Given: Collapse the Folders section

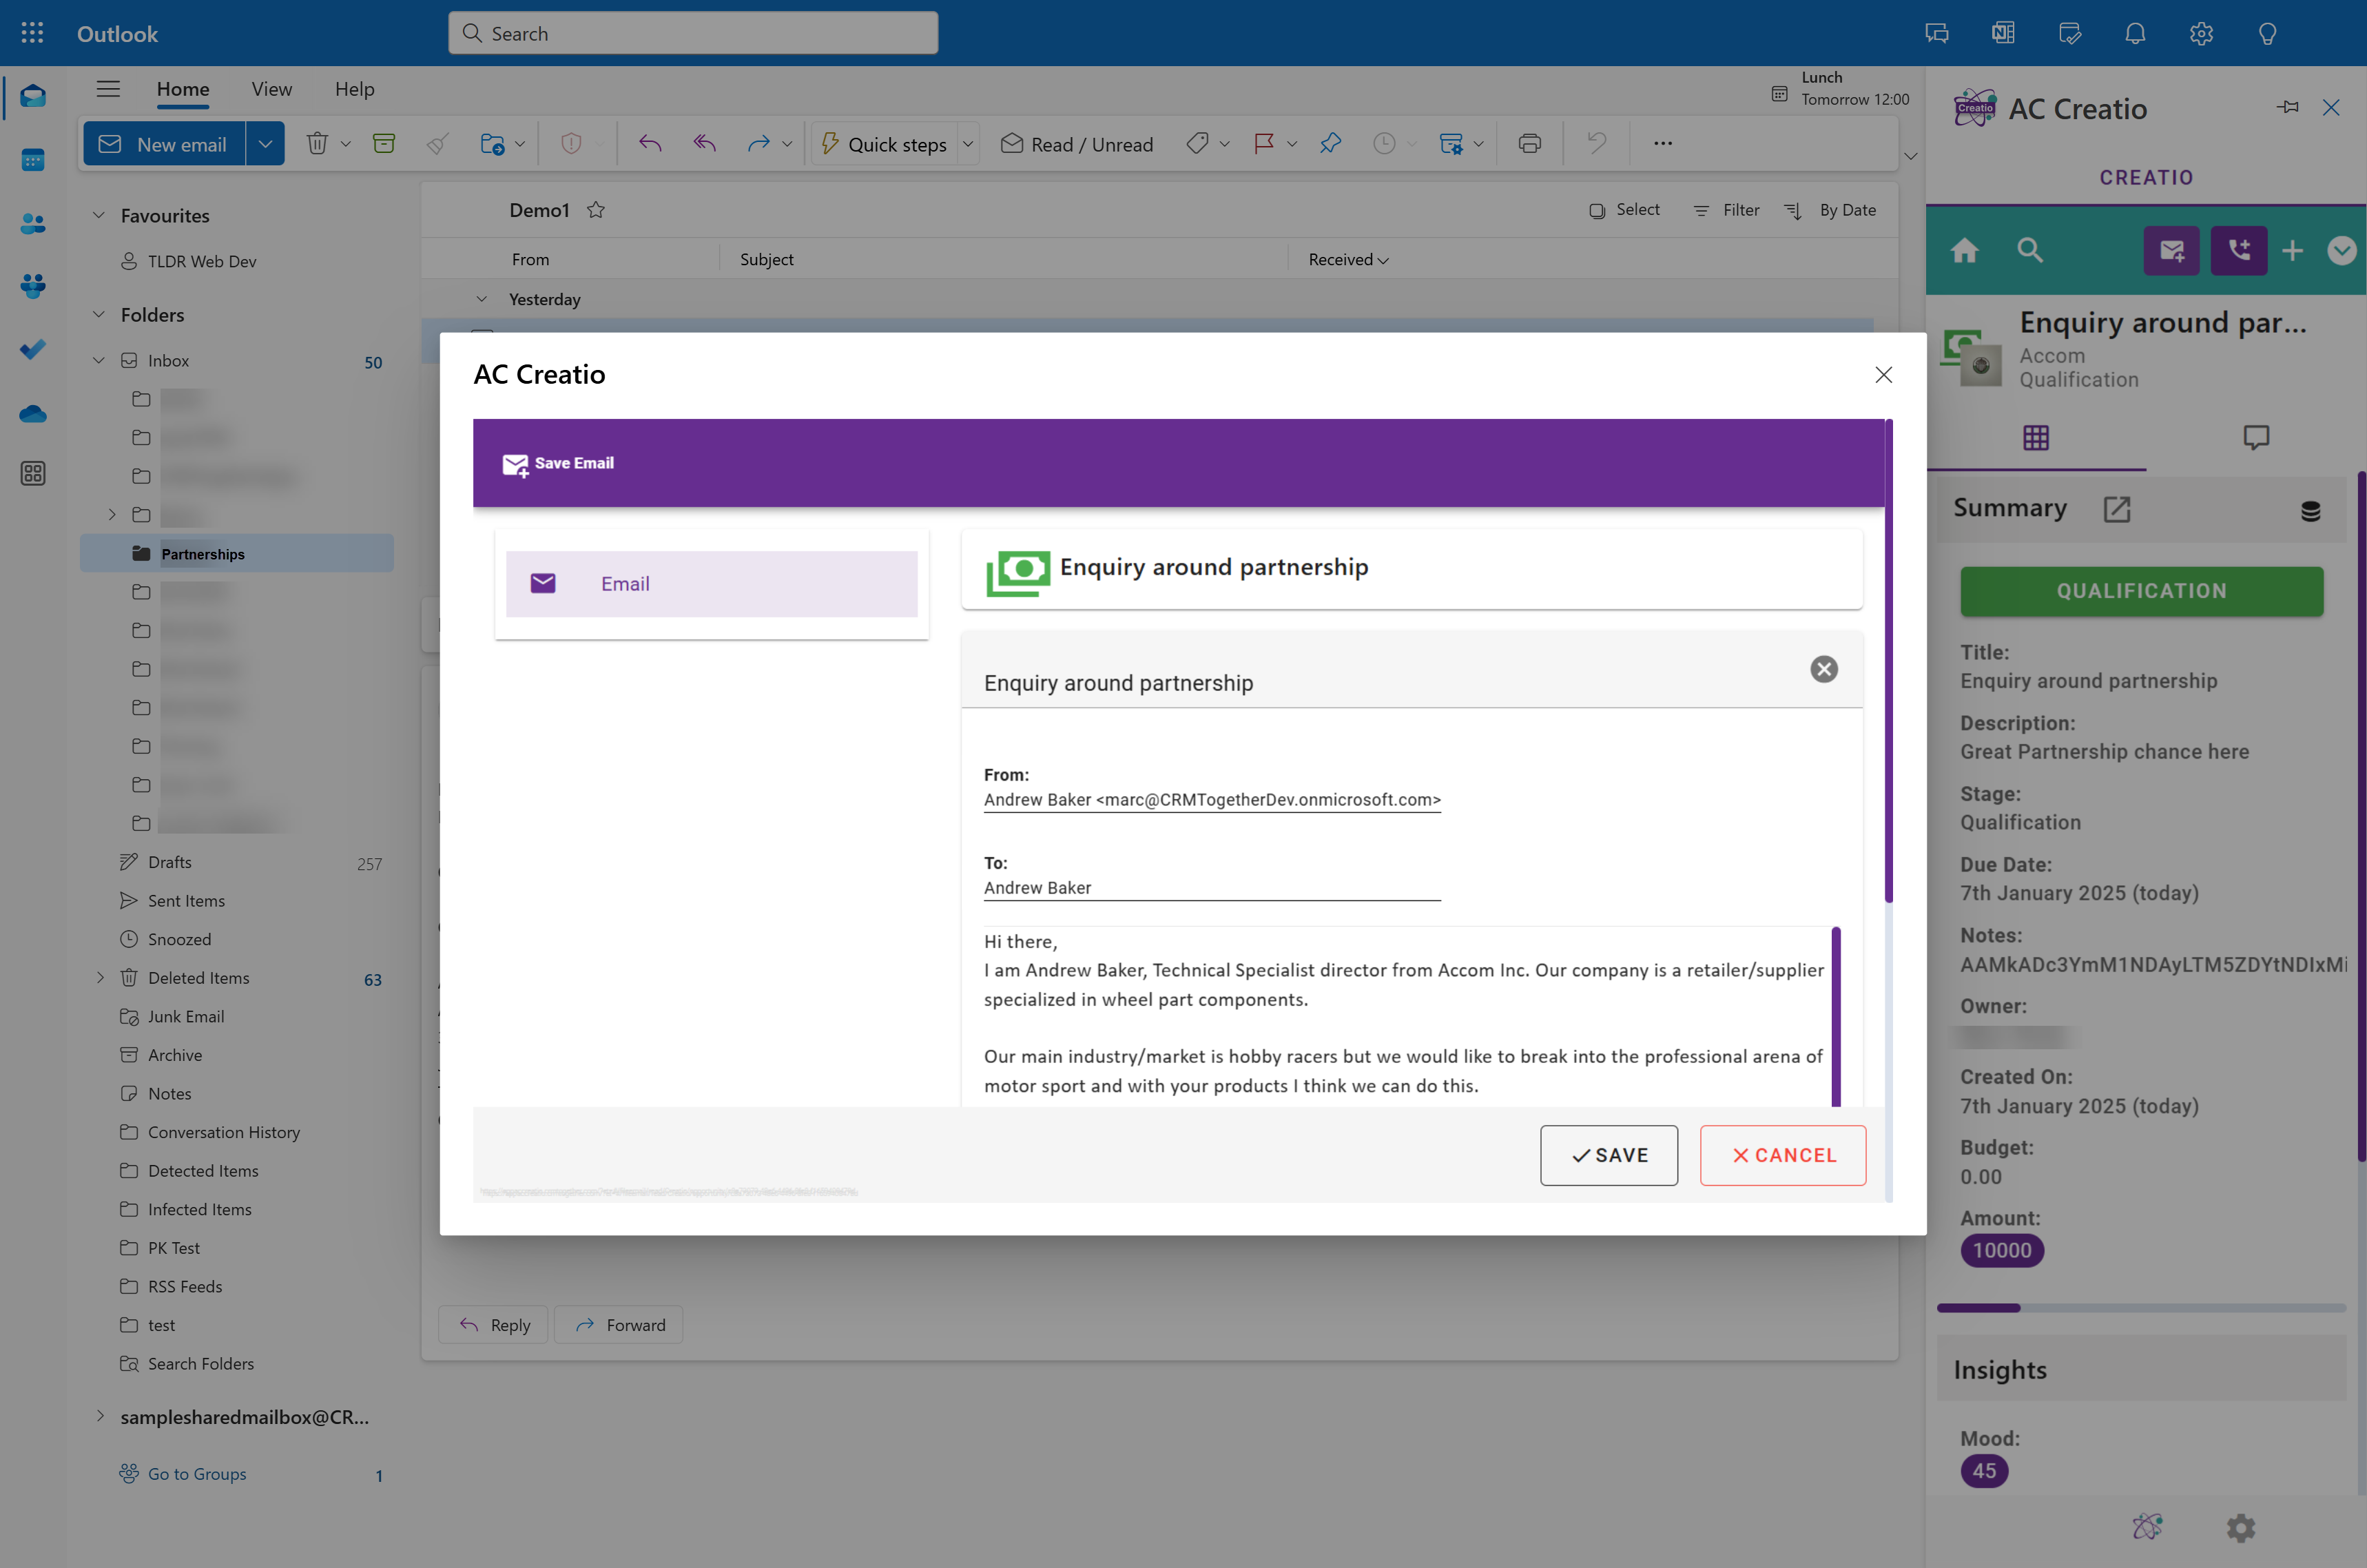Looking at the screenshot, I should [99, 314].
